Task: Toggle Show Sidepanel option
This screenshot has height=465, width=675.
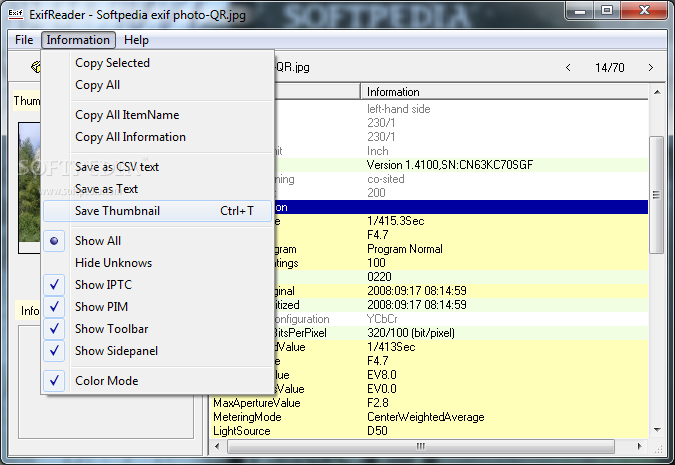Action: coord(158,351)
